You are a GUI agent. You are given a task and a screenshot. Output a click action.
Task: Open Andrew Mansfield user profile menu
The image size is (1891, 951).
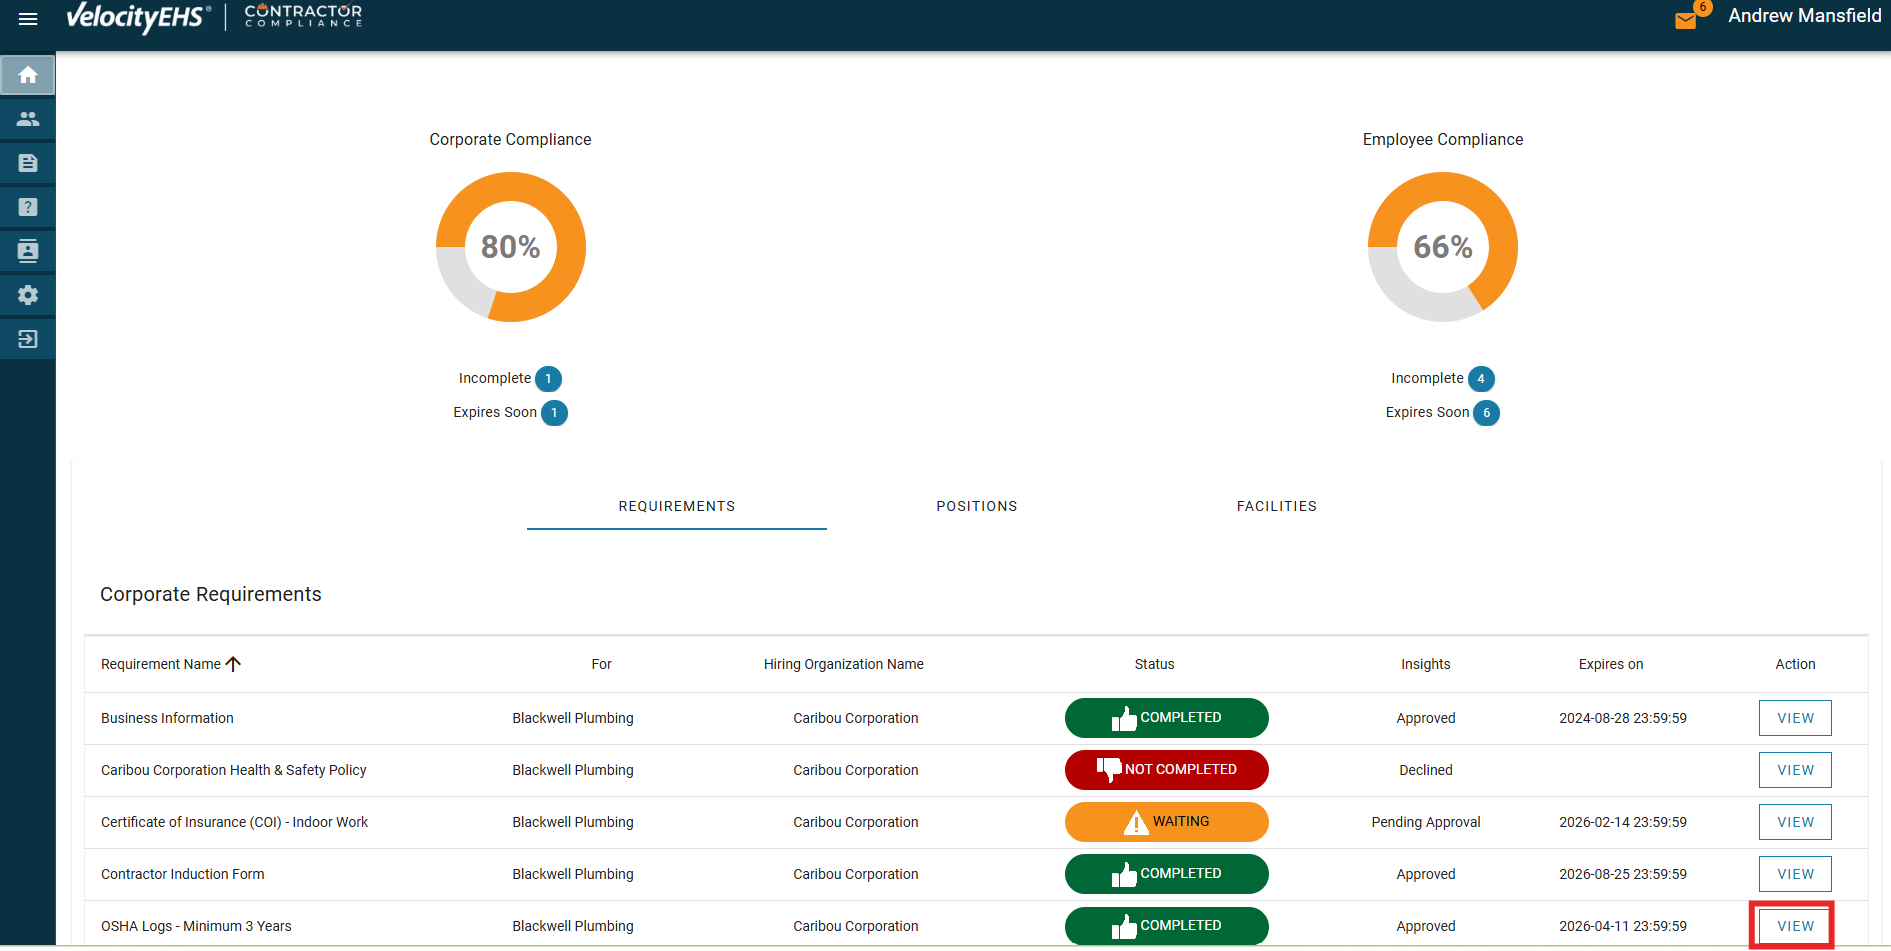click(1804, 16)
